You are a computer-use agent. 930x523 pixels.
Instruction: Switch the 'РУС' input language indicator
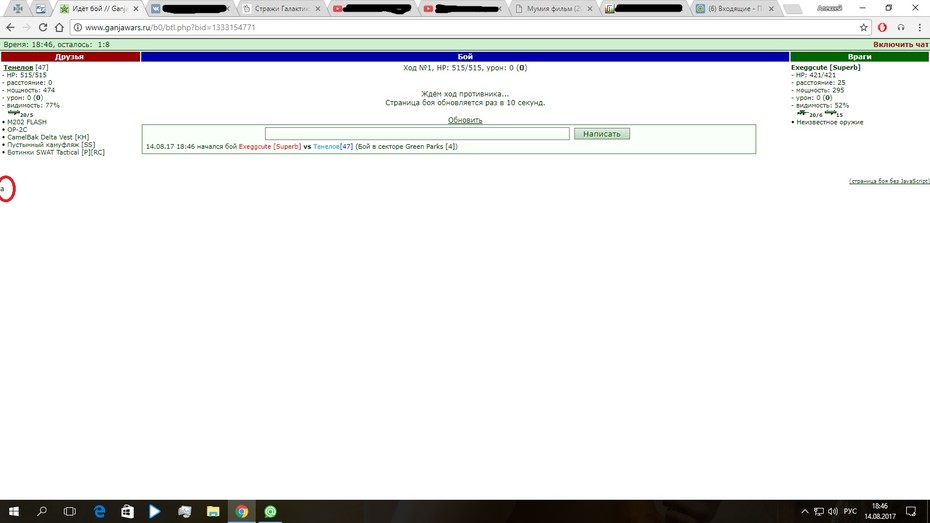click(x=851, y=511)
